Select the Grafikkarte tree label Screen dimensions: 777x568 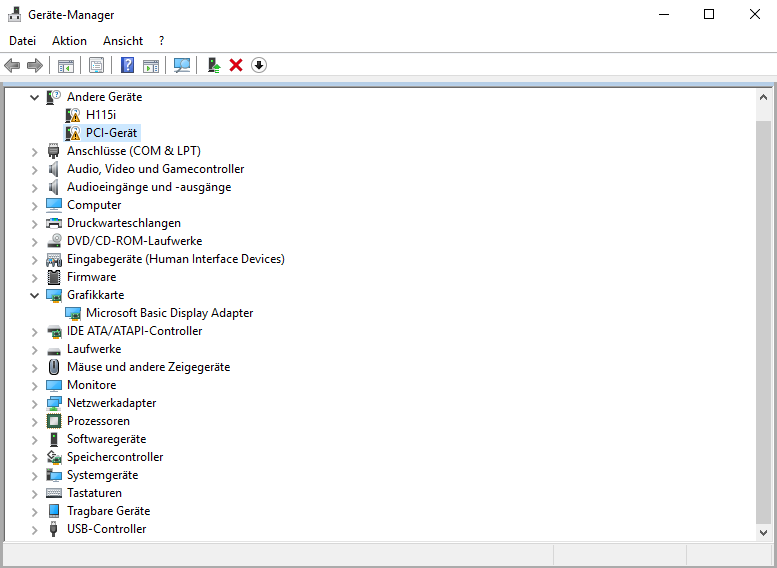click(96, 295)
